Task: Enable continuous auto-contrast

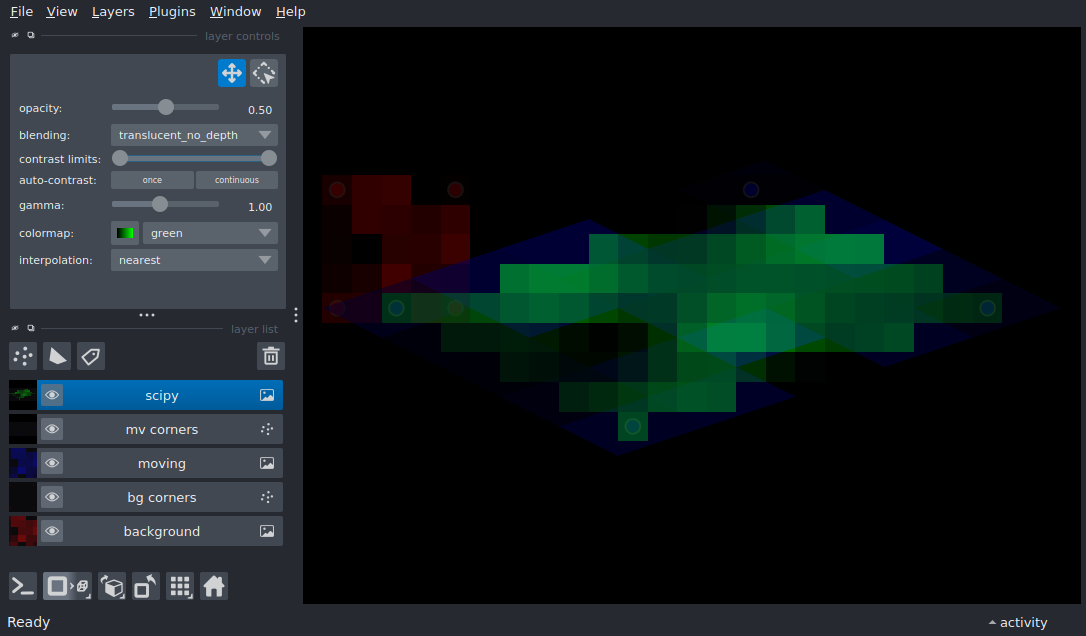Action: point(237,179)
